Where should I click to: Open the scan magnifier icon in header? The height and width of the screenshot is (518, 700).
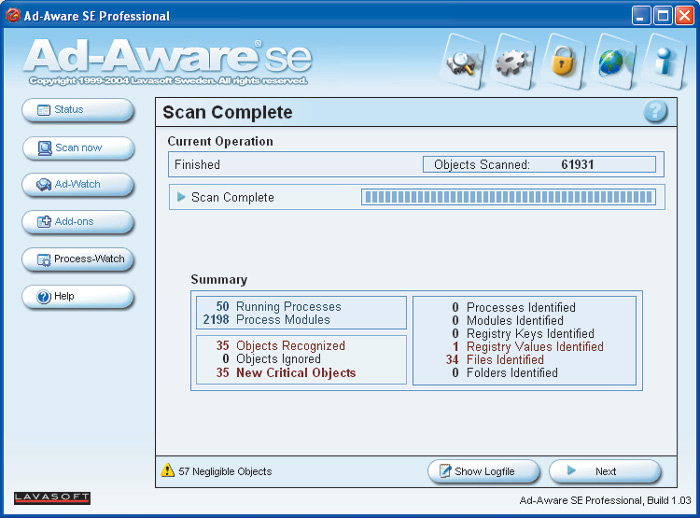coord(462,62)
